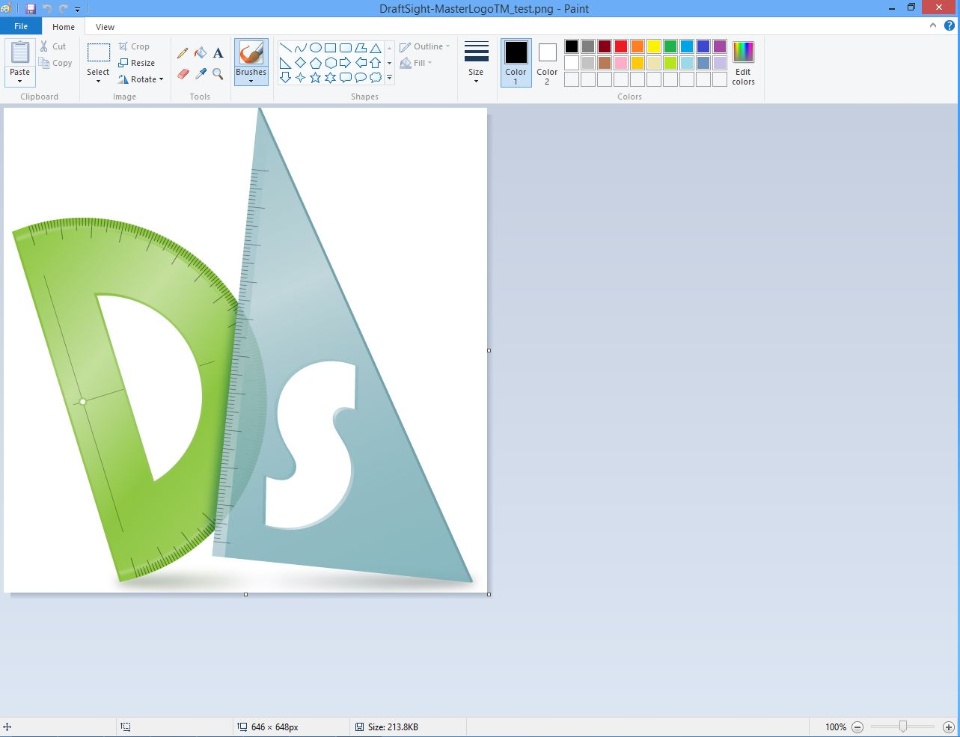Image resolution: width=960 pixels, height=737 pixels.
Task: Click the canvas right-edge resize handle
Action: 489,351
